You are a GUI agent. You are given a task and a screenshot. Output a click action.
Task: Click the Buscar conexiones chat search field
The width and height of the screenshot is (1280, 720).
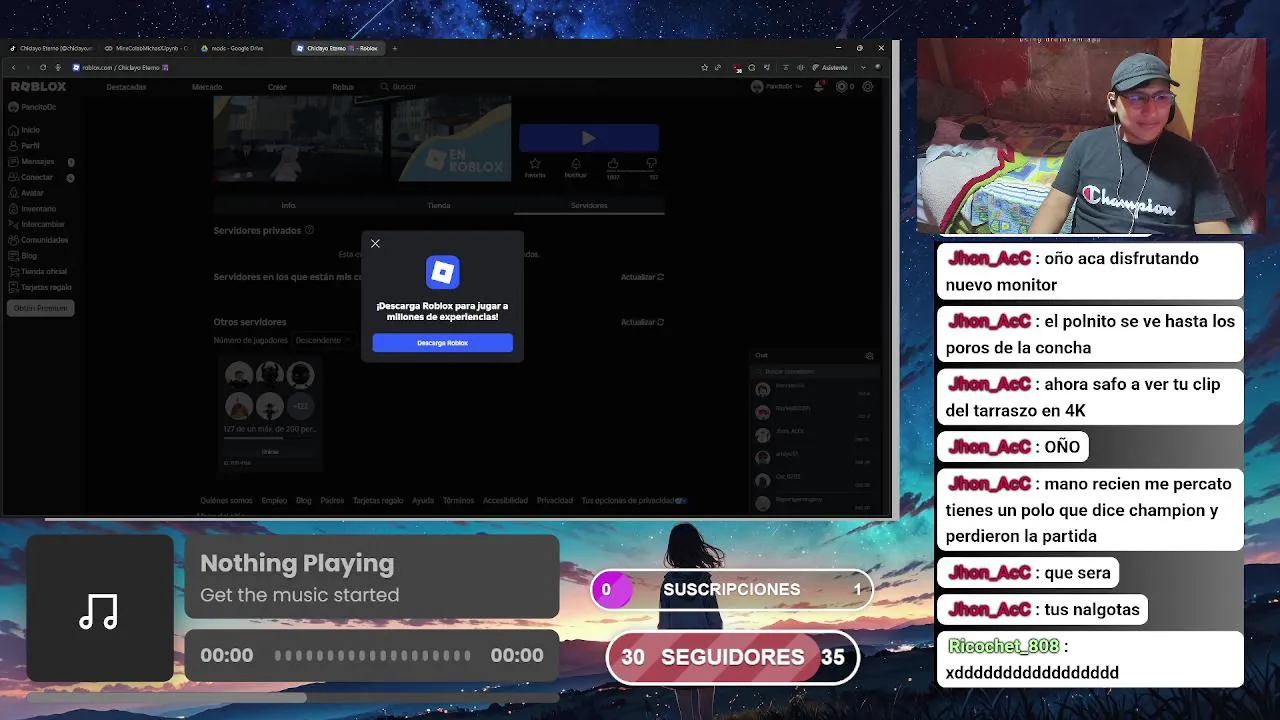tap(815, 372)
